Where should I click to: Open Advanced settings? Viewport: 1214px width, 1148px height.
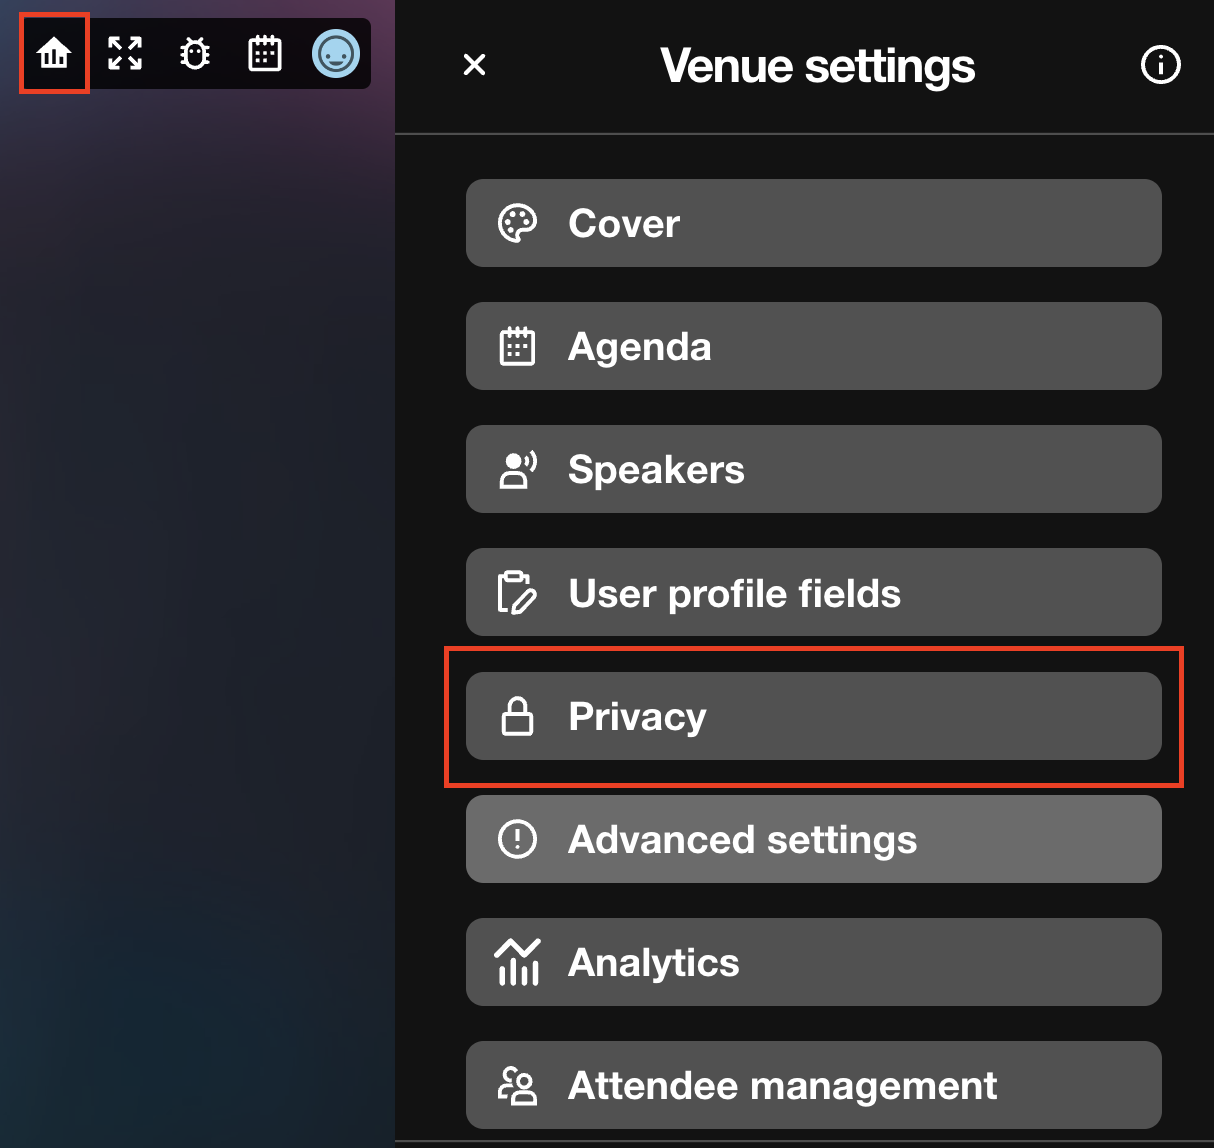point(813,839)
